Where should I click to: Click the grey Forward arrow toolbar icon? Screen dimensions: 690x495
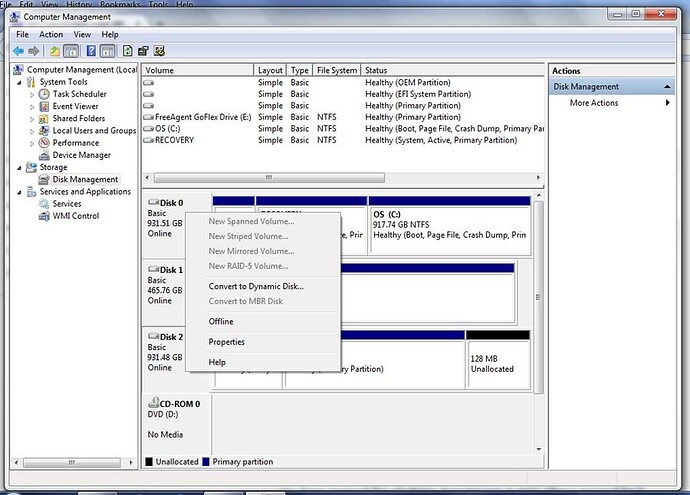[x=33, y=51]
